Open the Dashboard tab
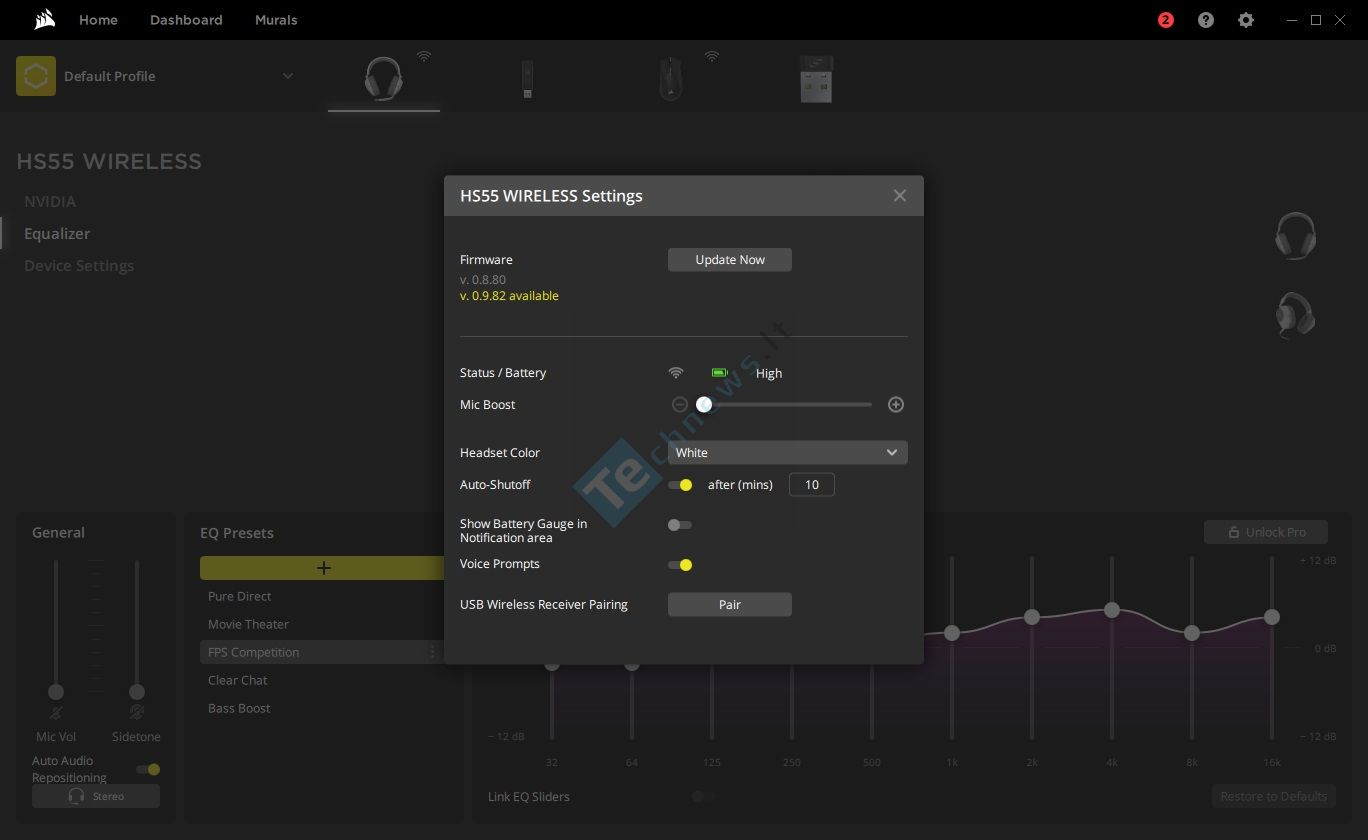This screenshot has height=840, width=1368. point(186,20)
